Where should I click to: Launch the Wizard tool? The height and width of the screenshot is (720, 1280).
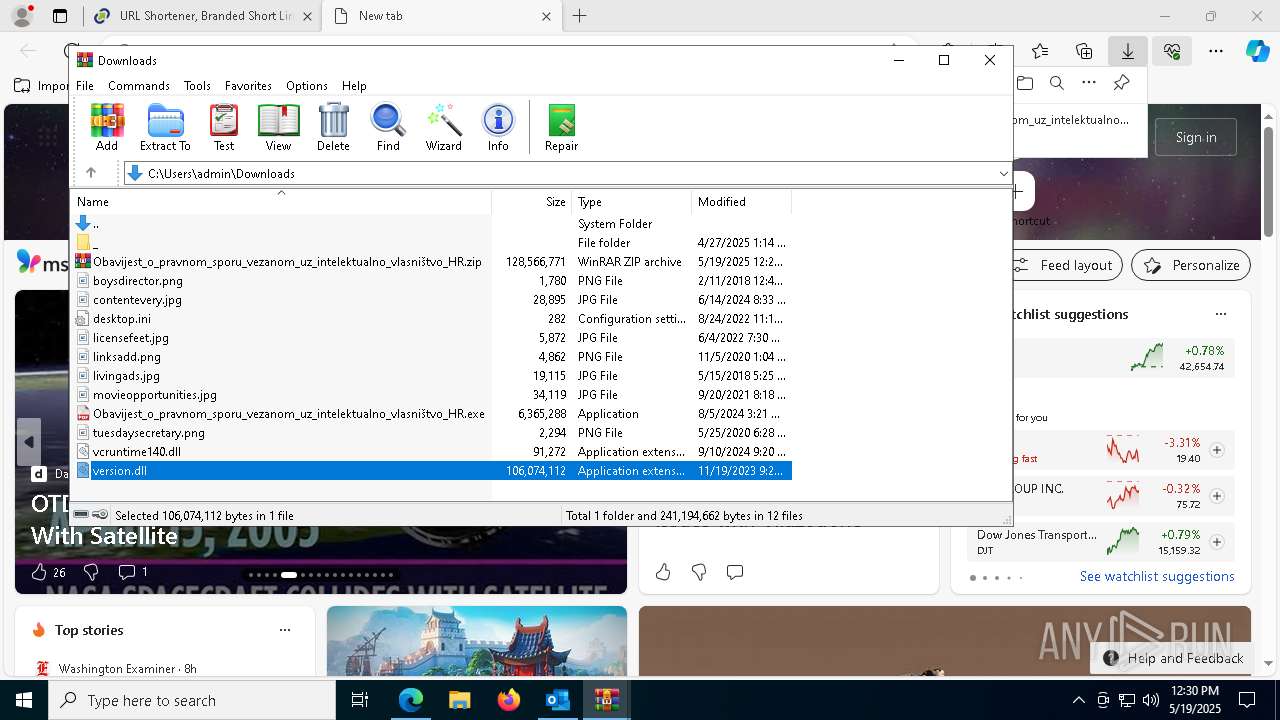(x=443, y=127)
